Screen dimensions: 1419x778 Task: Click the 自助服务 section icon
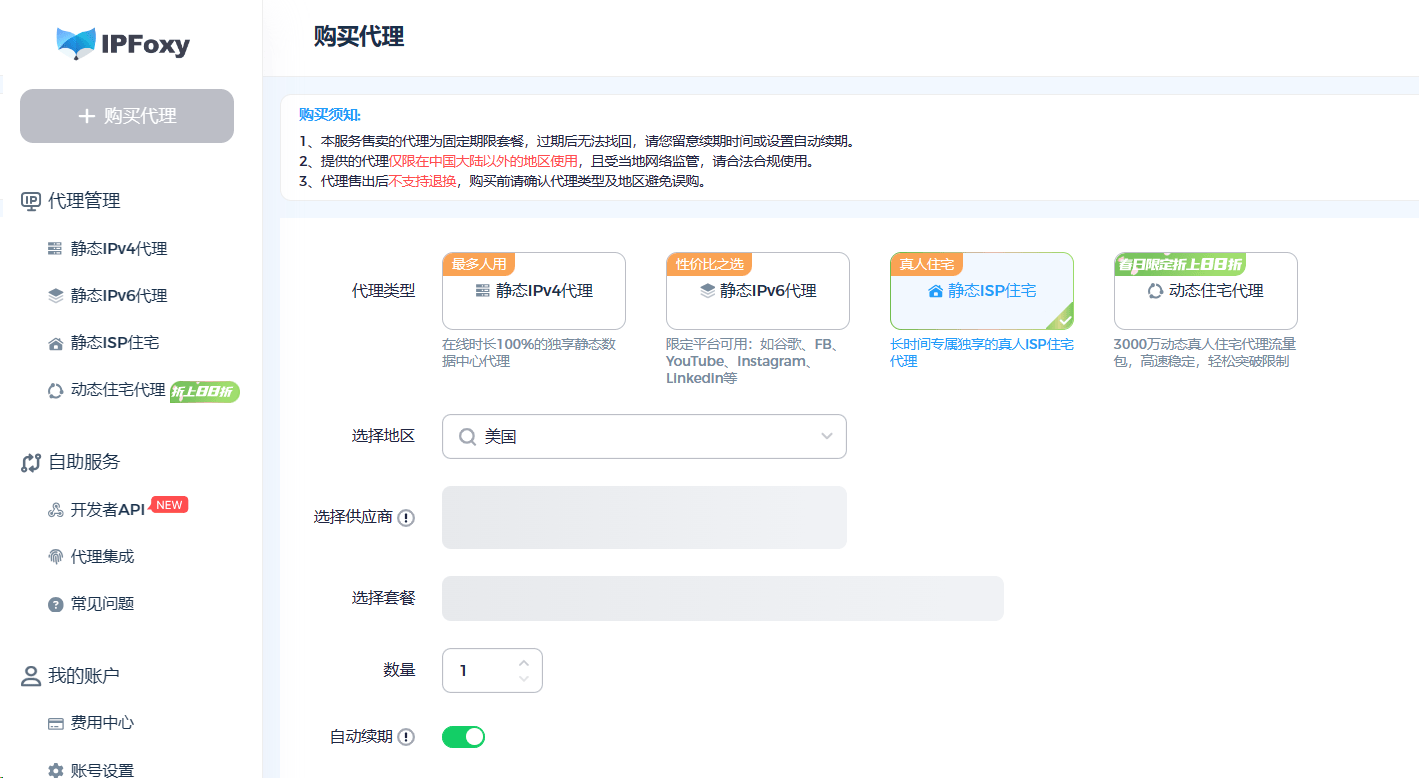pos(31,462)
